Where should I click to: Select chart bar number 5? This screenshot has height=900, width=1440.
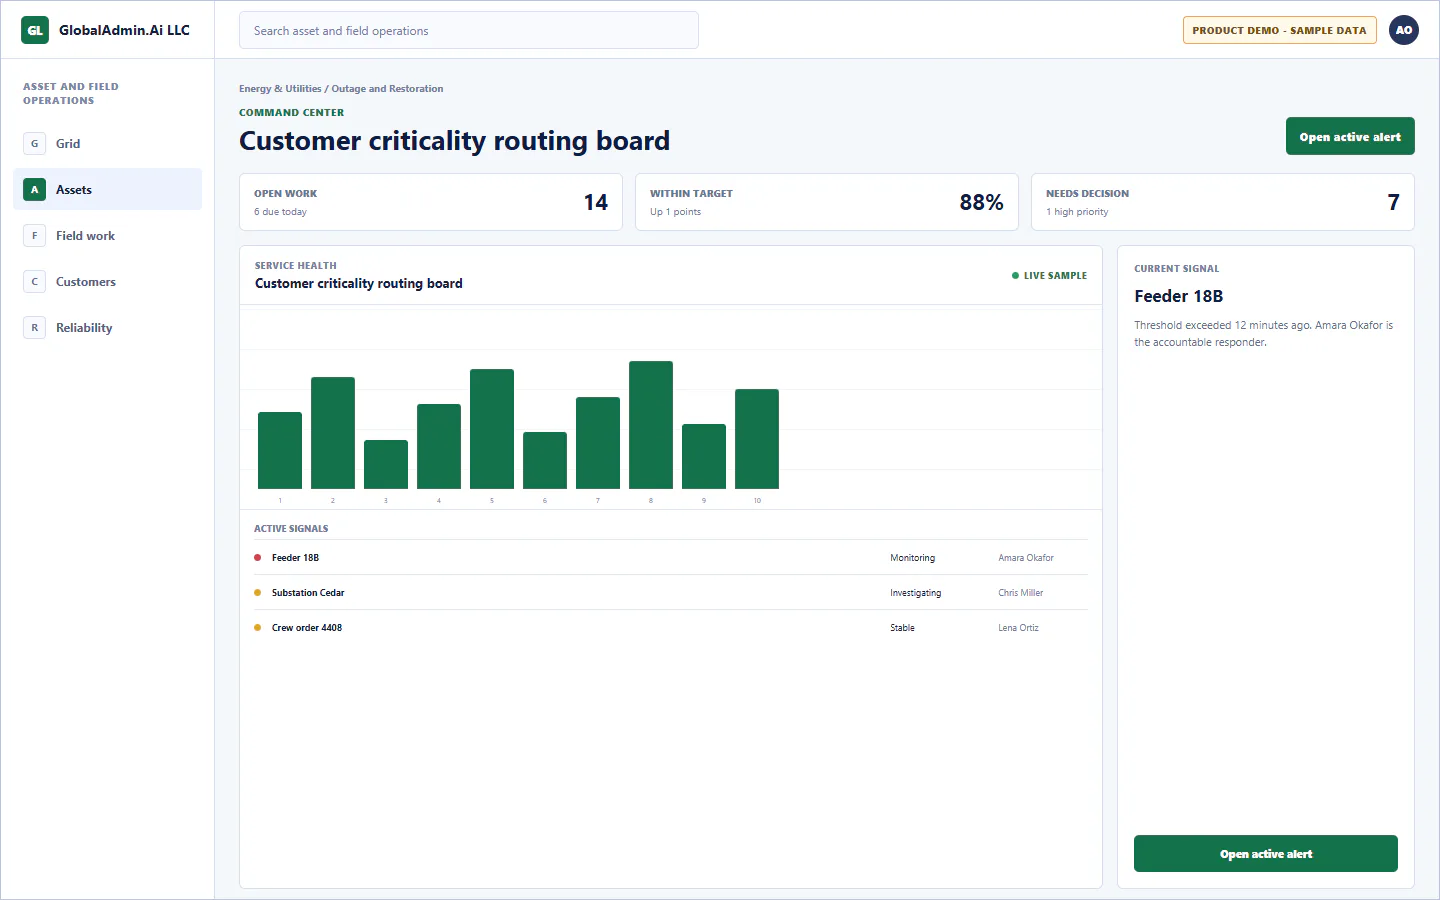coord(492,429)
